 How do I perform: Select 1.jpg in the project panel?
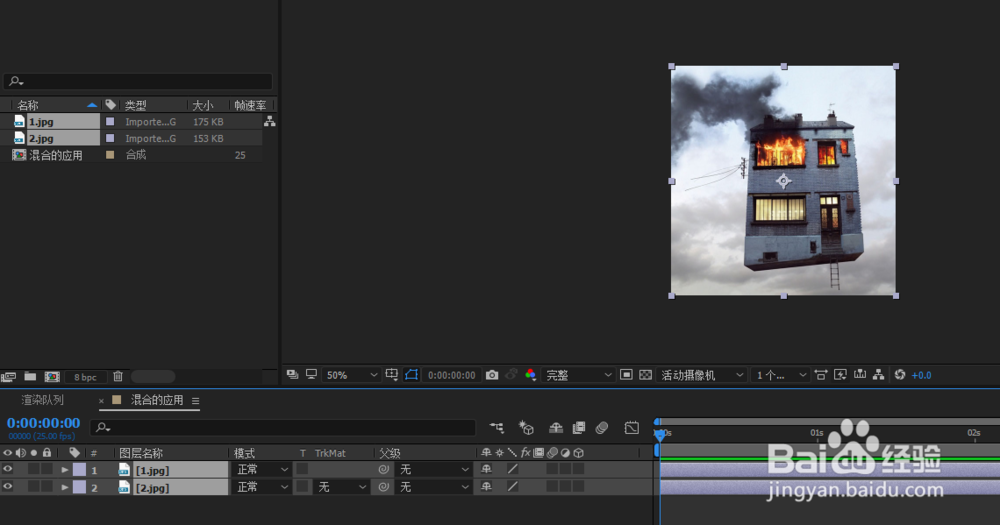pyautogui.click(x=41, y=121)
